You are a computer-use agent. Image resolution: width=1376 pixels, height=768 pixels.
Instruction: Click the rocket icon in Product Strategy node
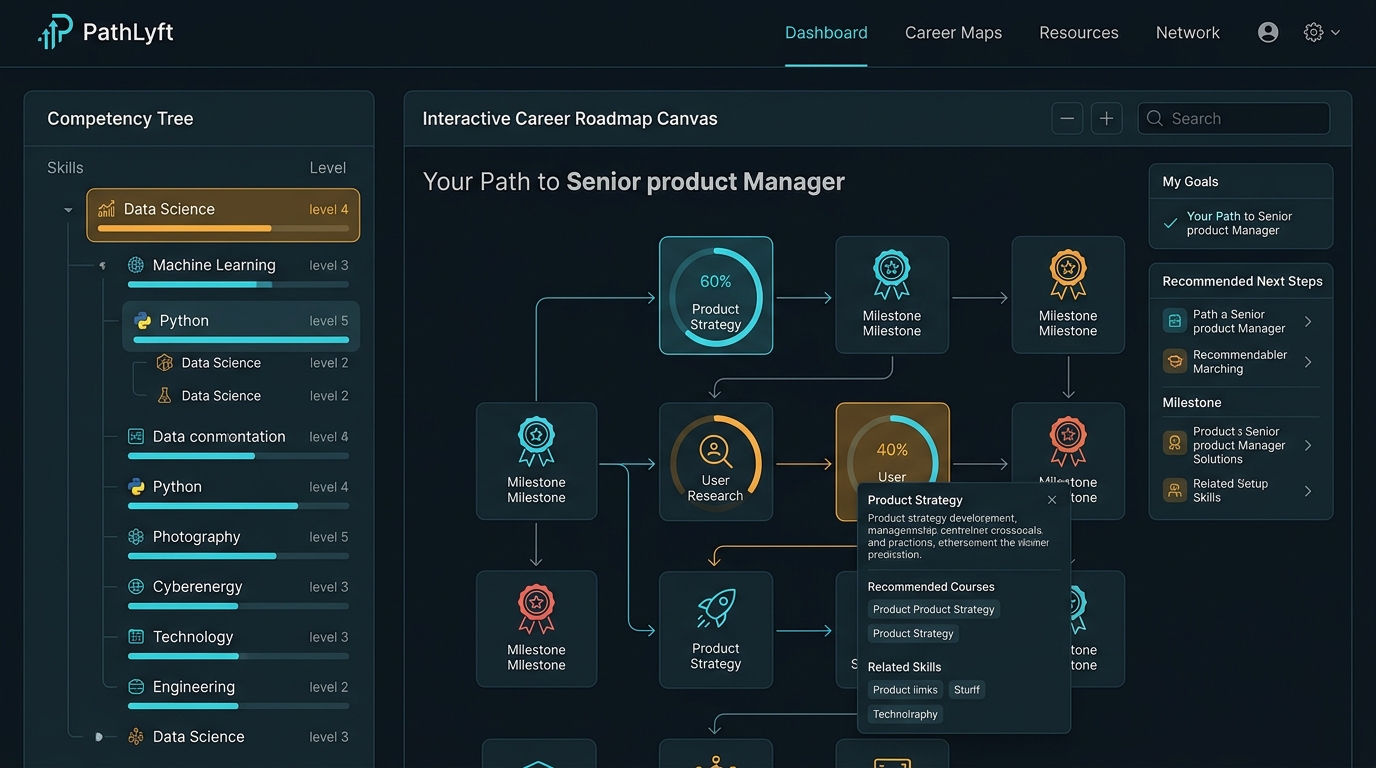click(716, 609)
